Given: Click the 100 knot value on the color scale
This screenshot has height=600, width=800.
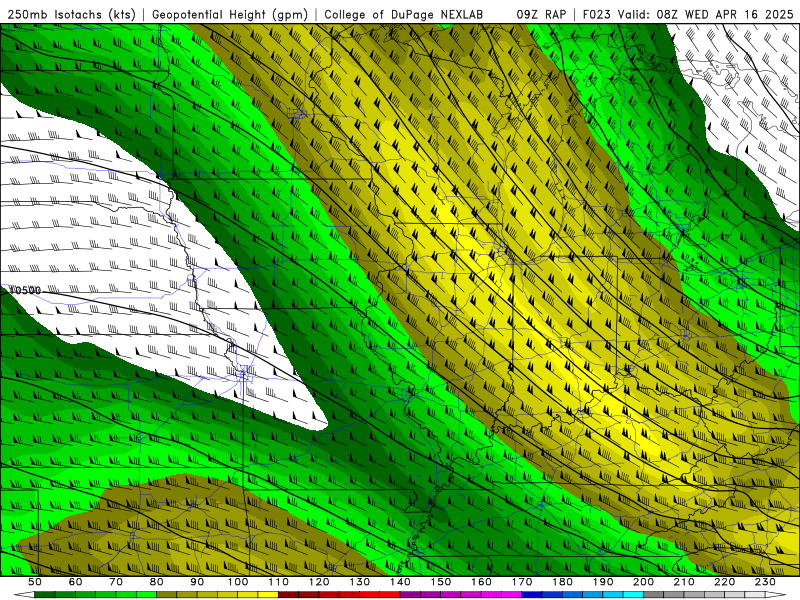Looking at the screenshot, I should point(238,582).
